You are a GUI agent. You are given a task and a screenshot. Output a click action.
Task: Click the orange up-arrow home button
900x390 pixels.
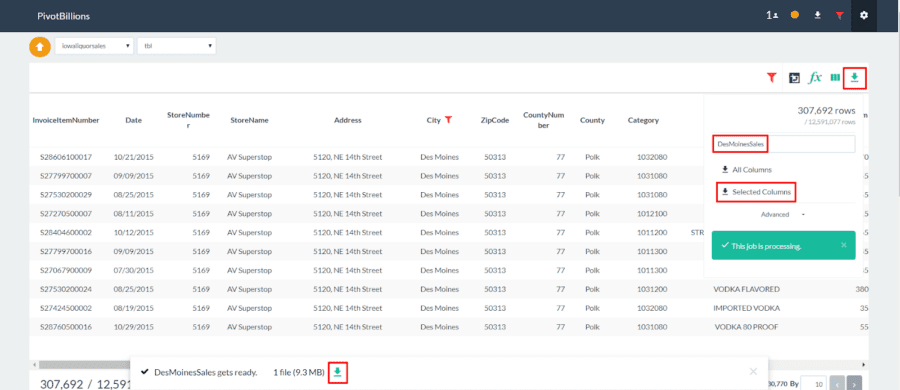40,47
